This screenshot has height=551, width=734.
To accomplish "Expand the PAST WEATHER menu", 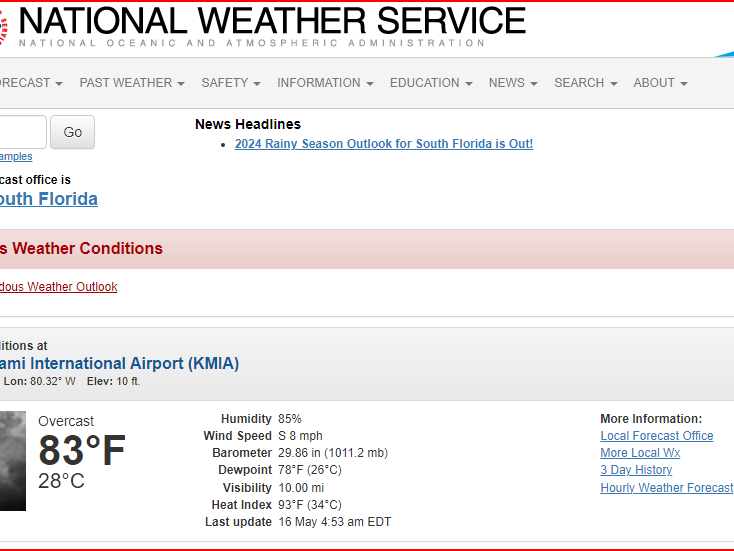I will [132, 83].
